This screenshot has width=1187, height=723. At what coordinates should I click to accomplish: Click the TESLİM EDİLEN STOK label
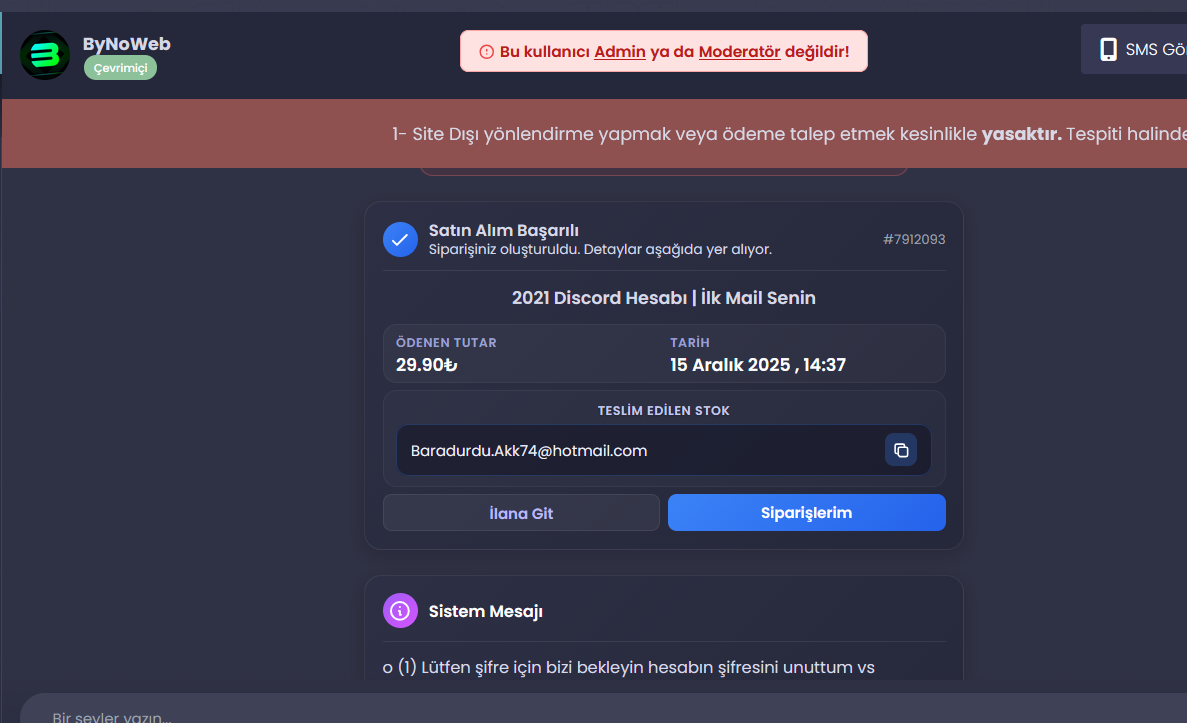coord(664,410)
